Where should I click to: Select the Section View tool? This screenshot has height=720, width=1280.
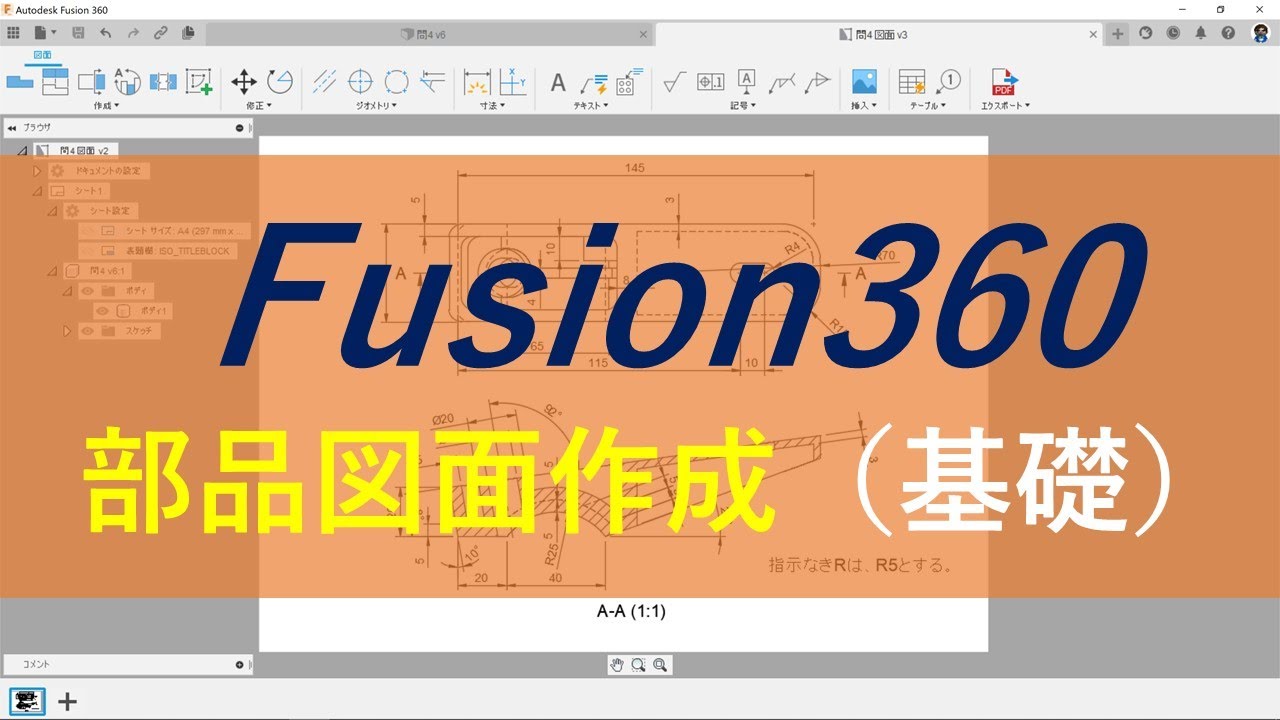coord(91,81)
